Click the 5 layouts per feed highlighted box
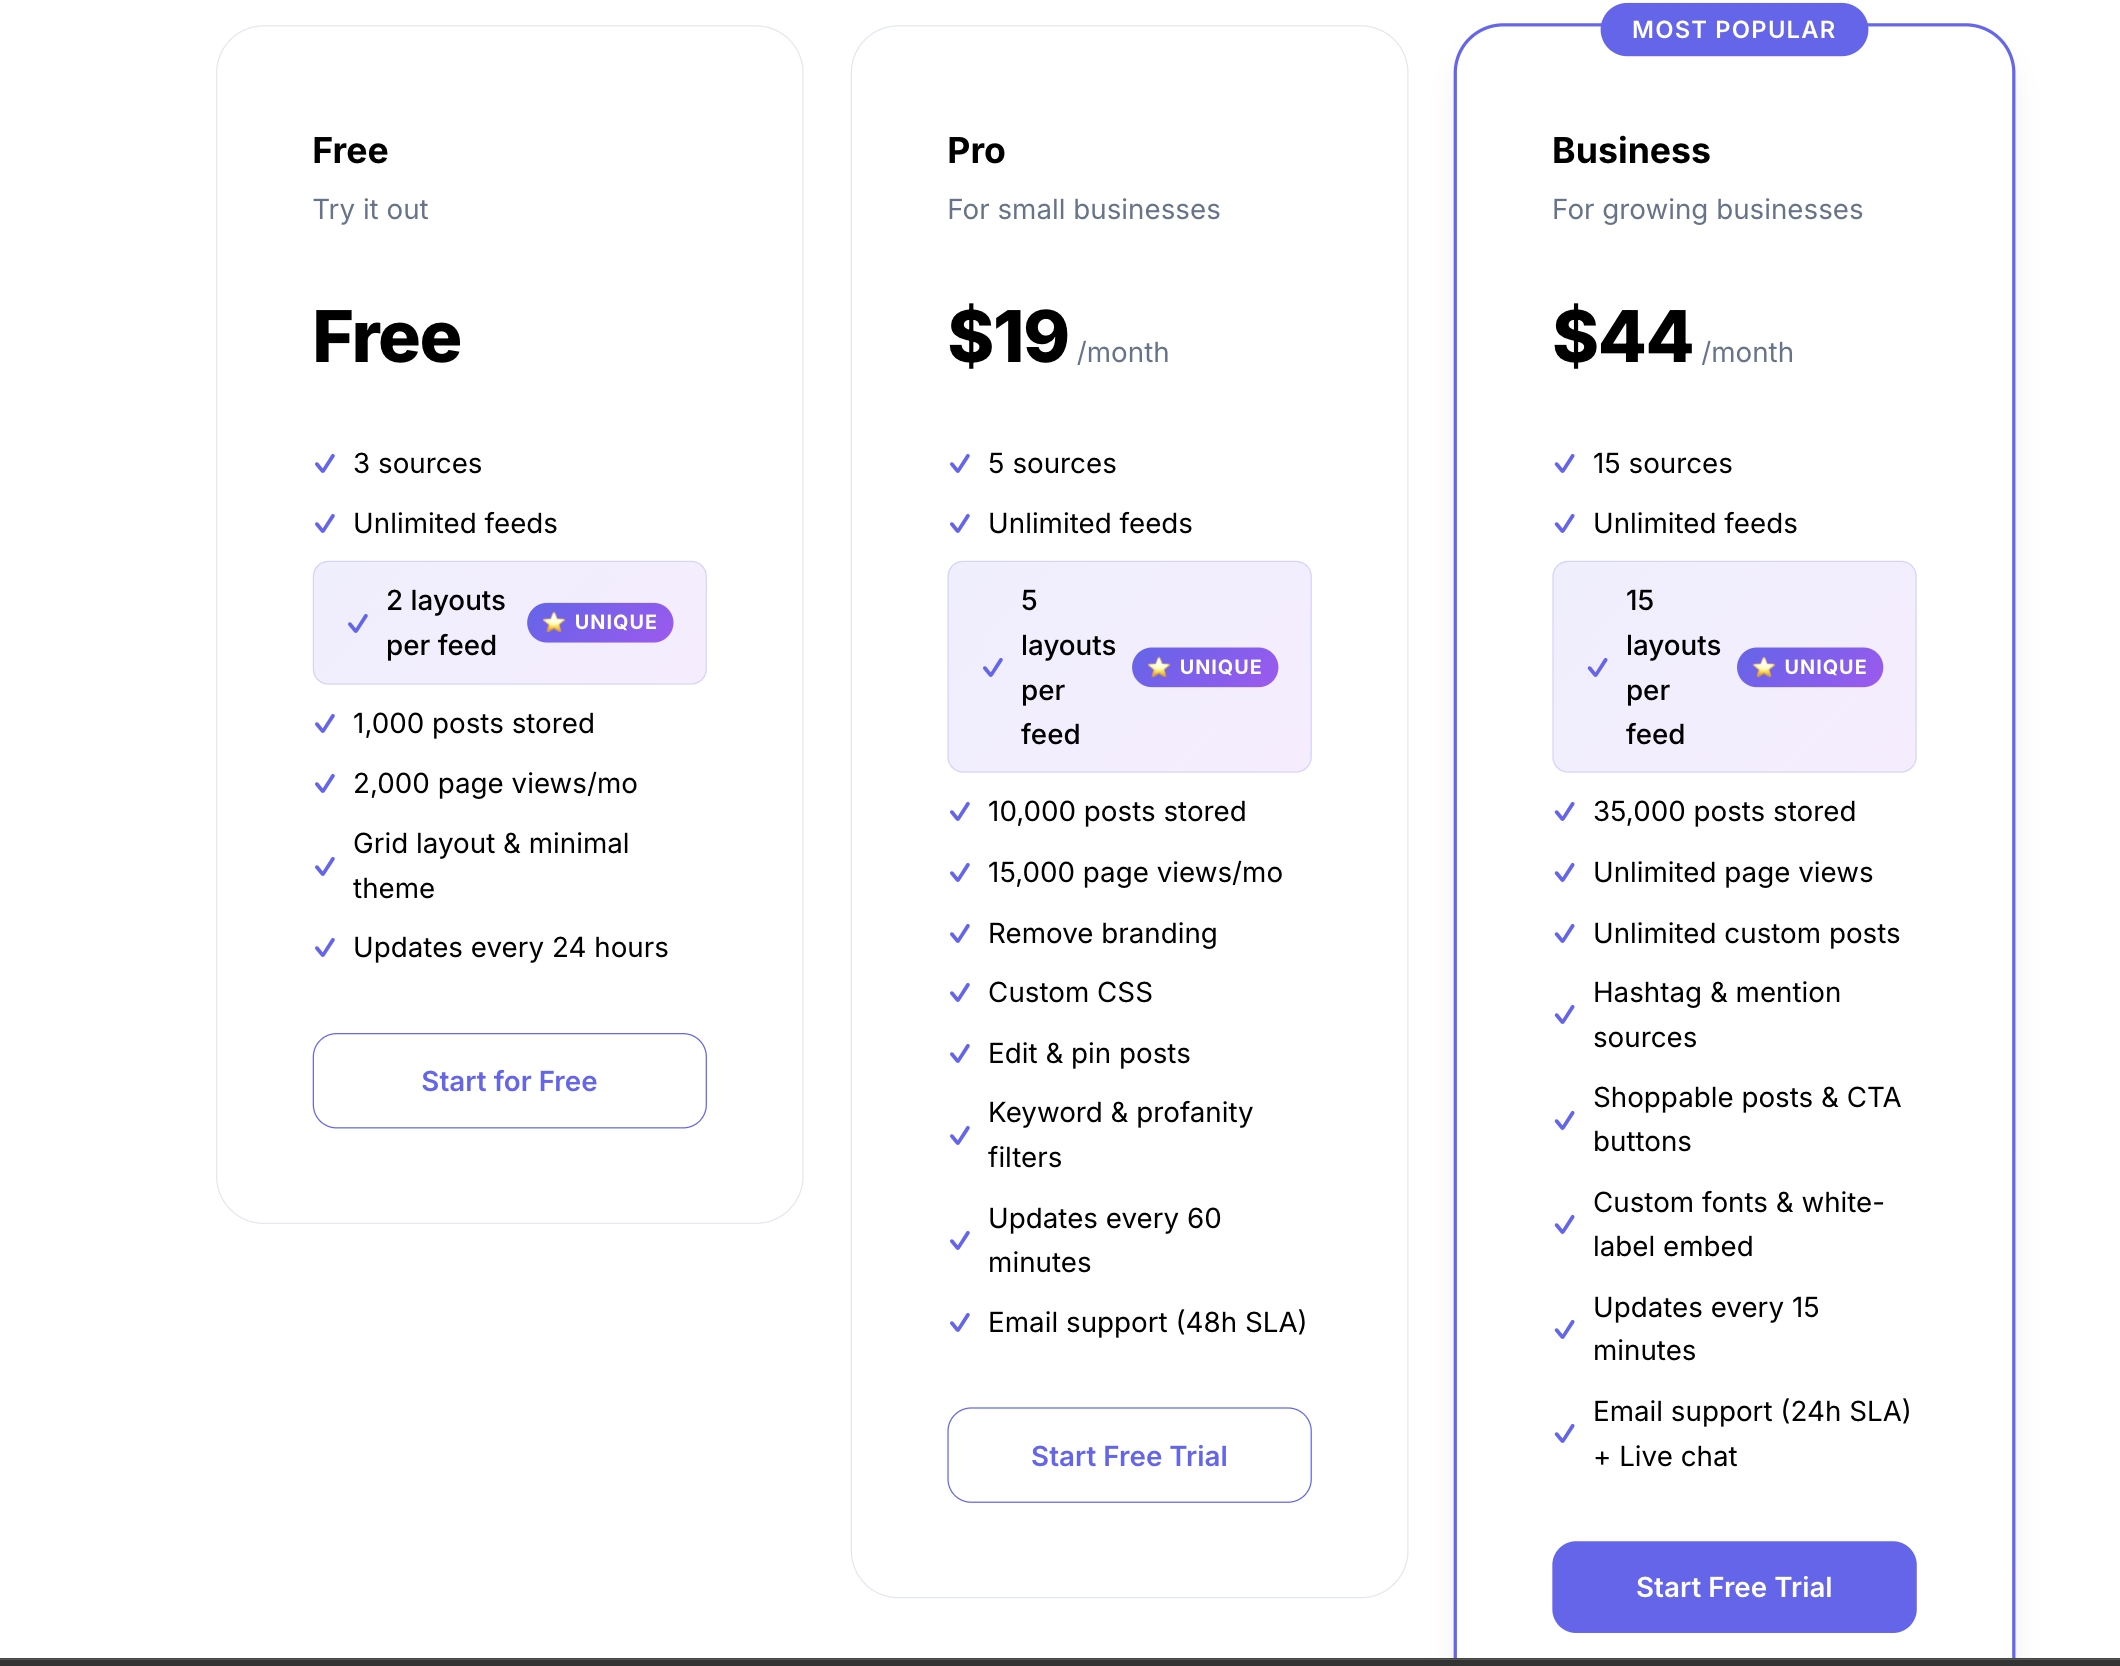2120x1666 pixels. click(x=1129, y=667)
